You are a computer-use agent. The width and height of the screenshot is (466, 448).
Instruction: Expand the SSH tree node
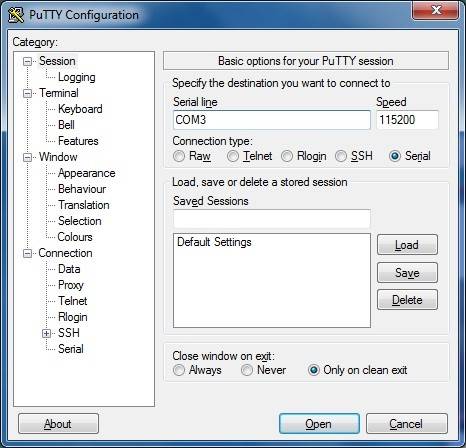[x=47, y=333]
